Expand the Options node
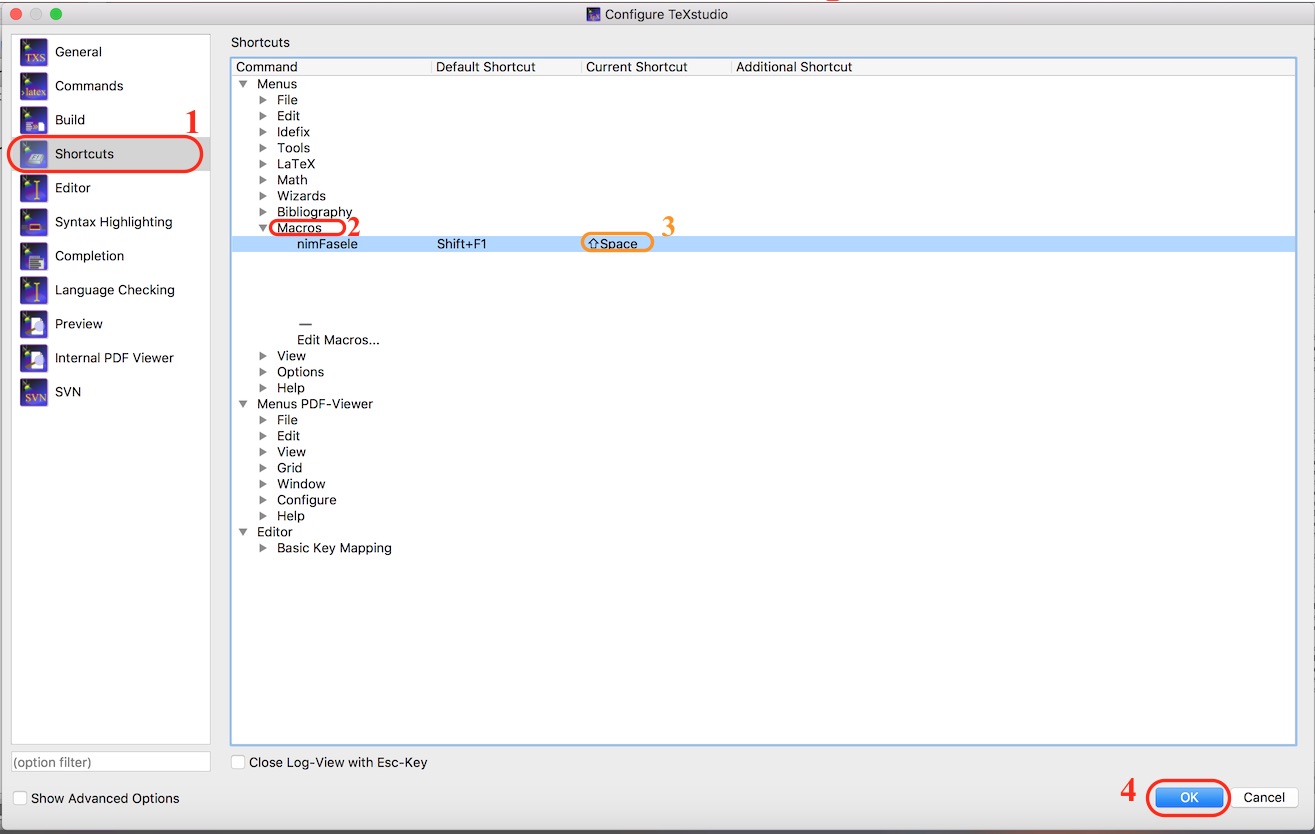This screenshot has height=834, width=1315. (264, 372)
